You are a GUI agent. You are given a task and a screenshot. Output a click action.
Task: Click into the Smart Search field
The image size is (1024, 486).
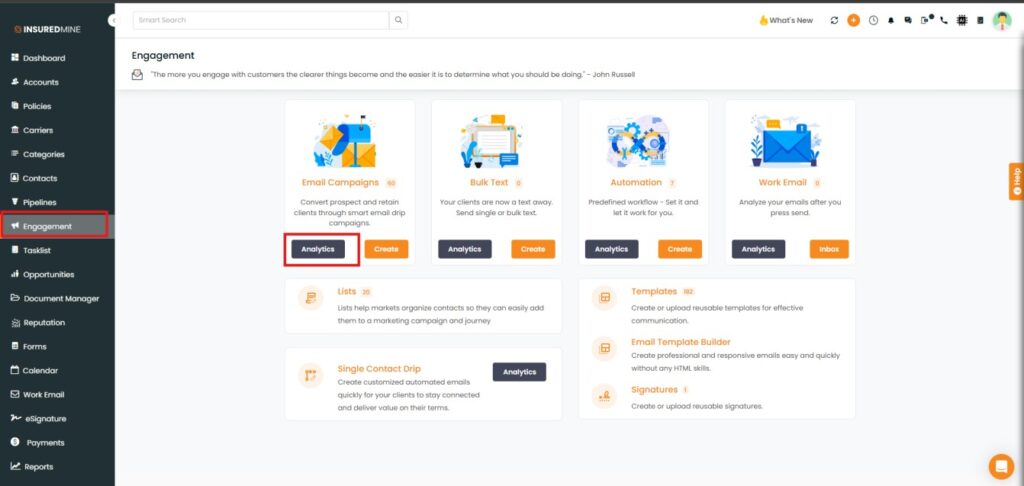tap(260, 20)
